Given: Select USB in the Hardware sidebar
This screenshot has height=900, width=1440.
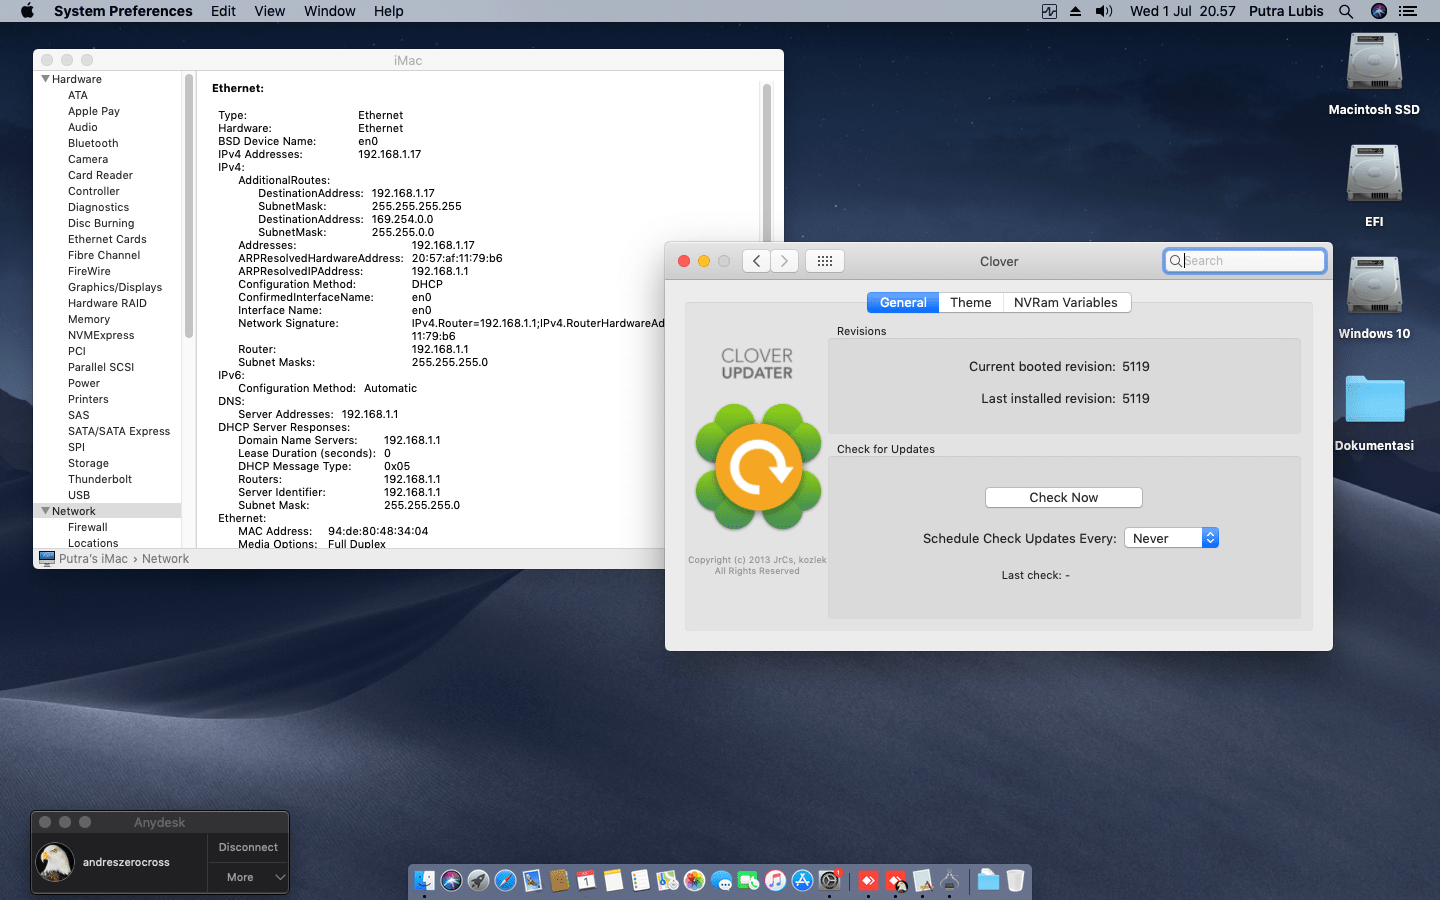Looking at the screenshot, I should coord(79,495).
